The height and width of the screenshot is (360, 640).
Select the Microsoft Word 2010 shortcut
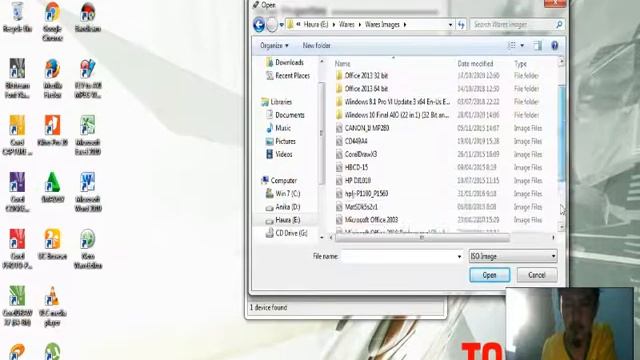click(87, 192)
